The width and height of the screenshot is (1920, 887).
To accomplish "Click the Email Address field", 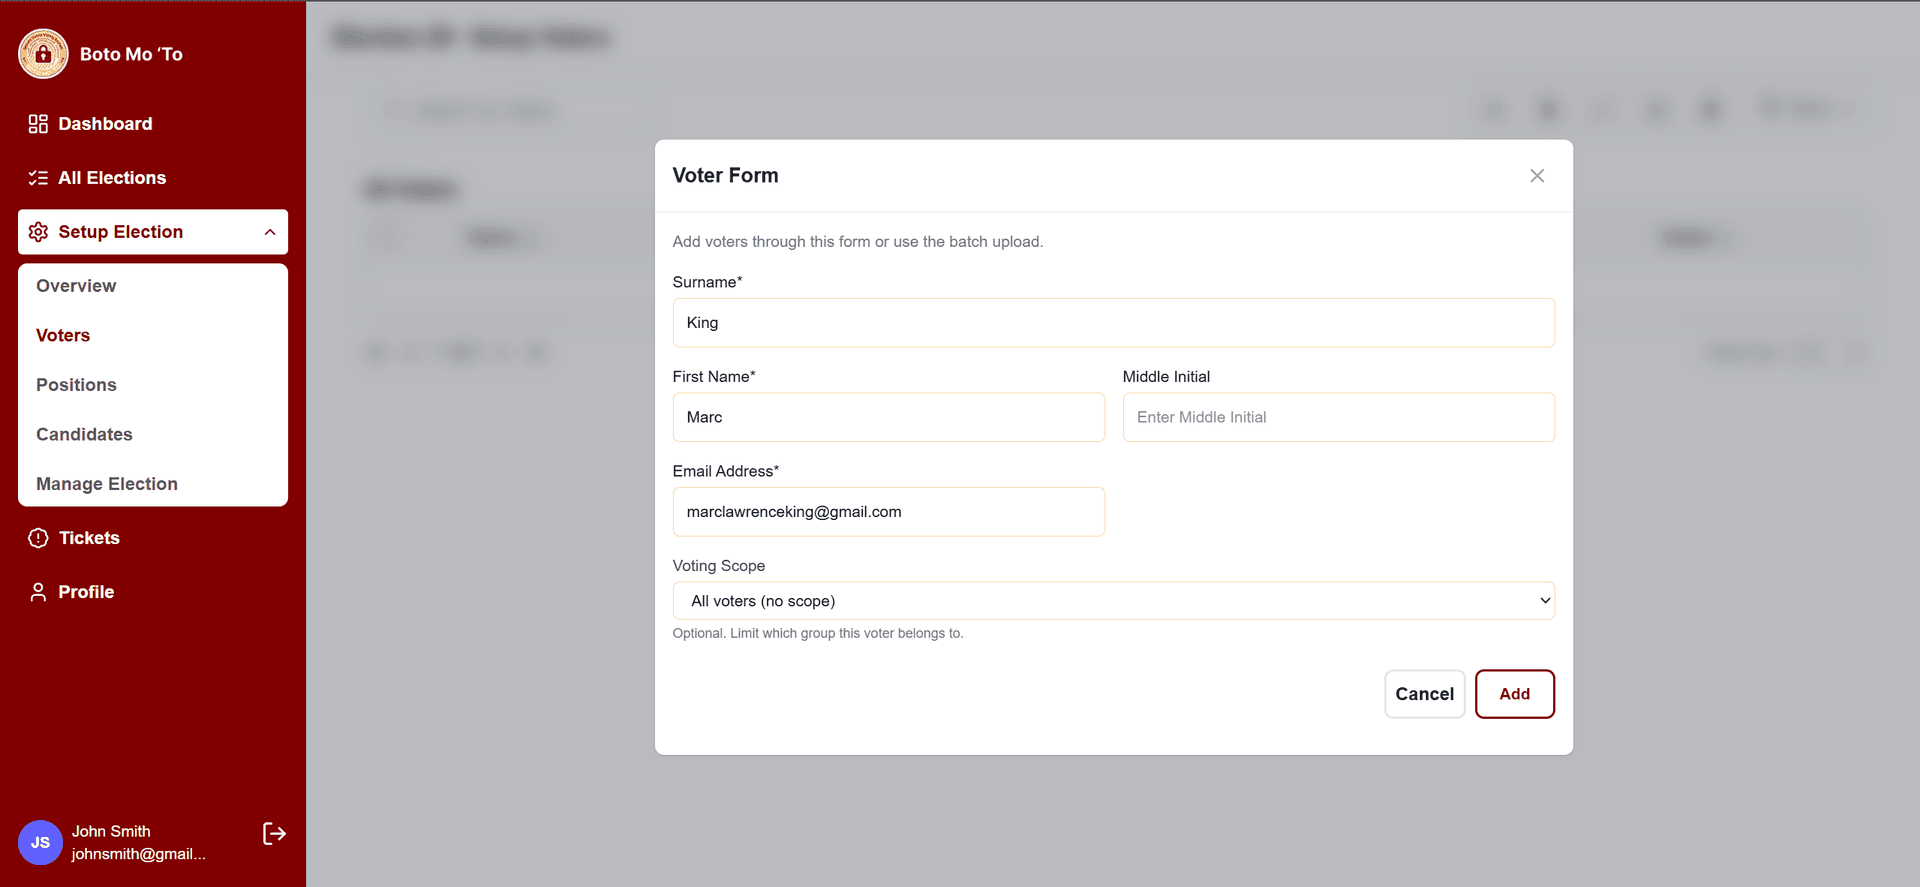I will pos(888,512).
